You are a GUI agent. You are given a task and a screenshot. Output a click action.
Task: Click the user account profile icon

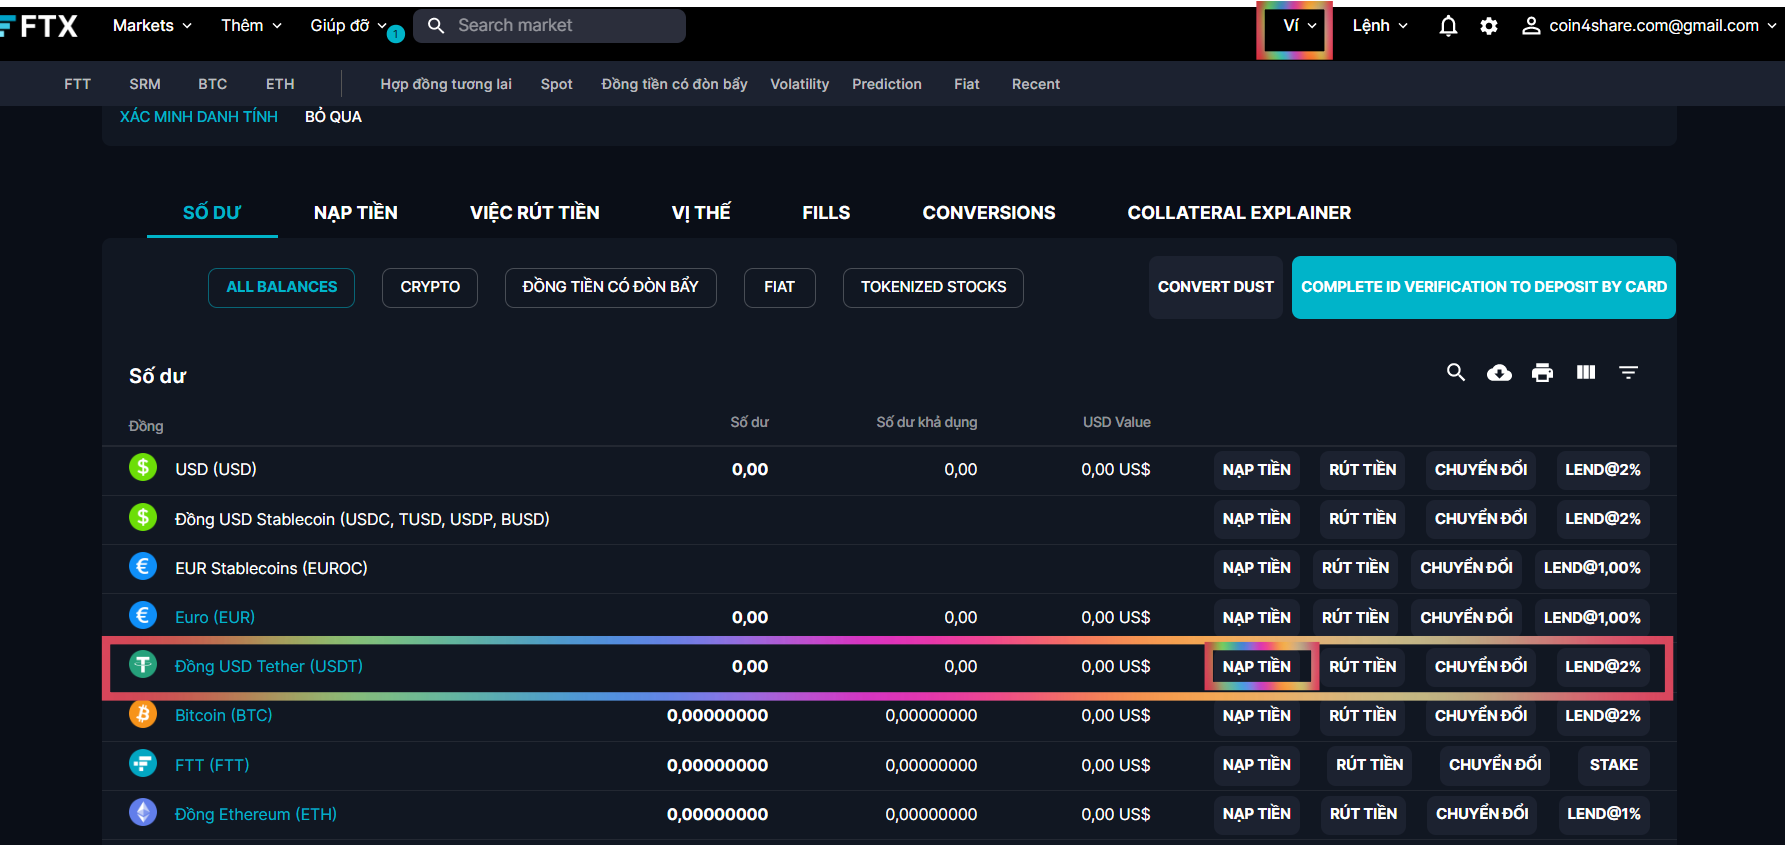[x=1531, y=26]
